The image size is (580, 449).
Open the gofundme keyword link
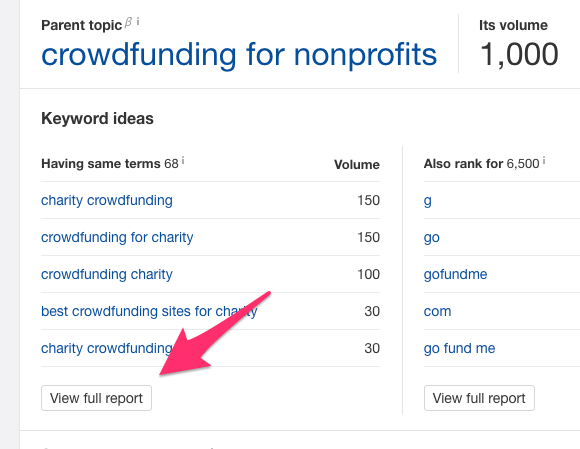(455, 274)
